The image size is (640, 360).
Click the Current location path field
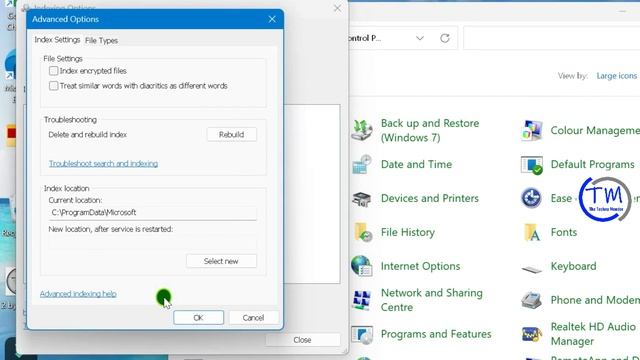[x=153, y=213]
